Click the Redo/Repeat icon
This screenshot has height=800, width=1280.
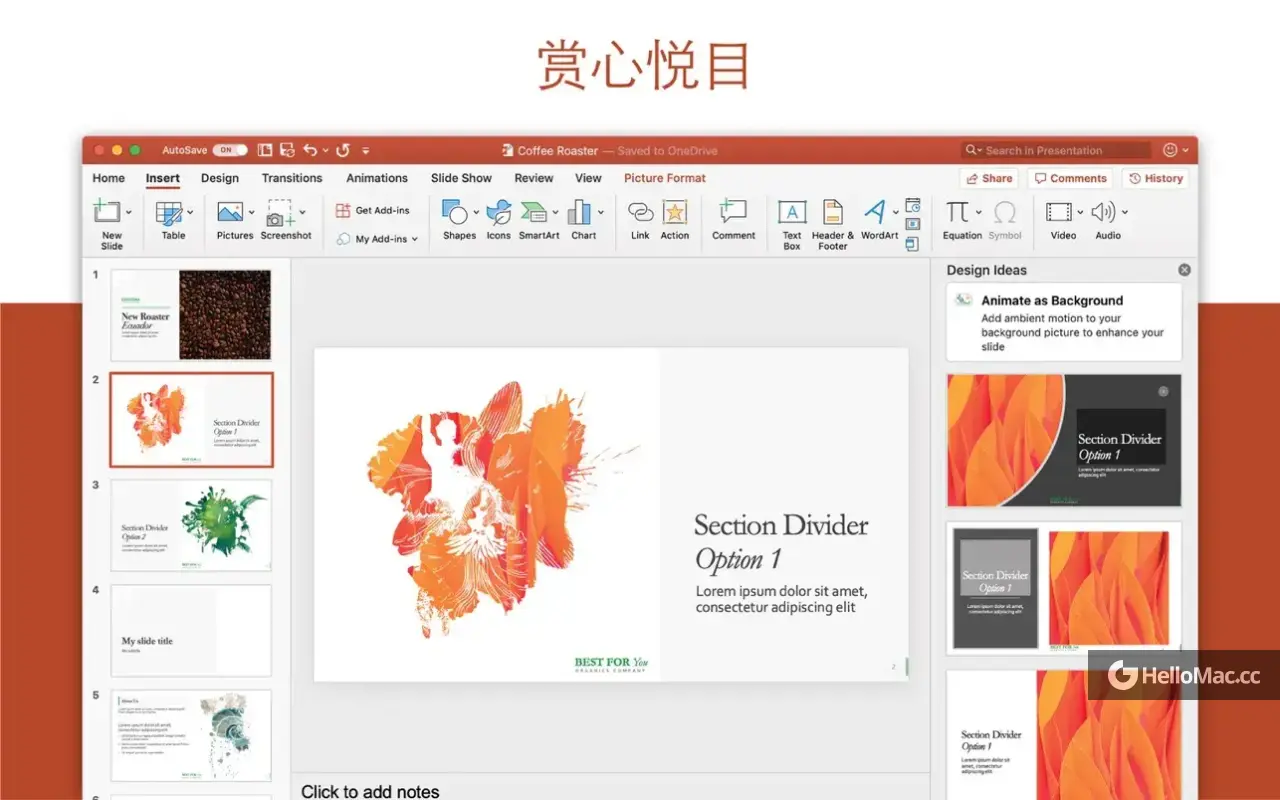(x=343, y=150)
